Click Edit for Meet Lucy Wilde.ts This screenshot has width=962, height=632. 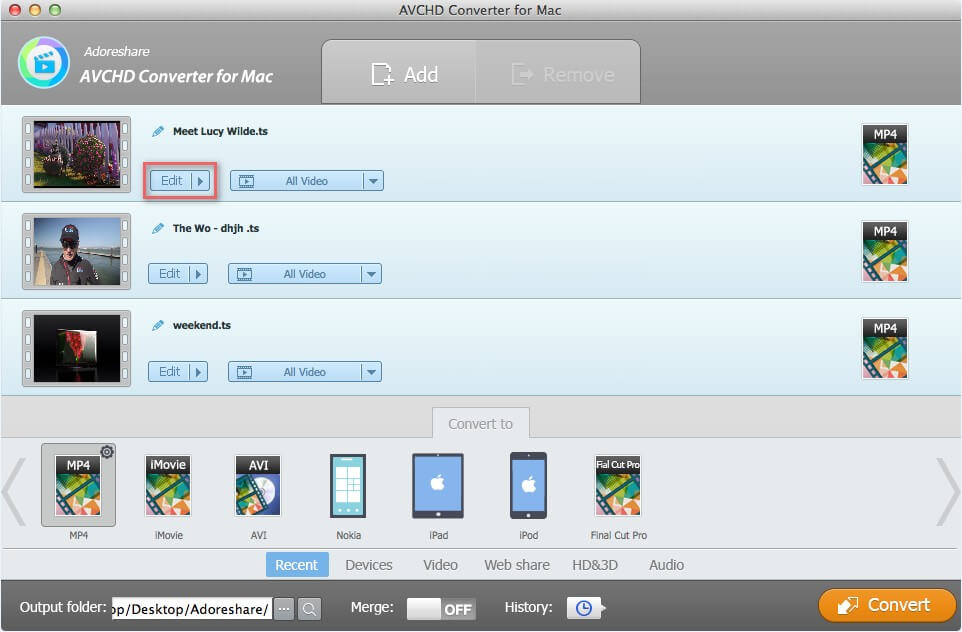[171, 181]
